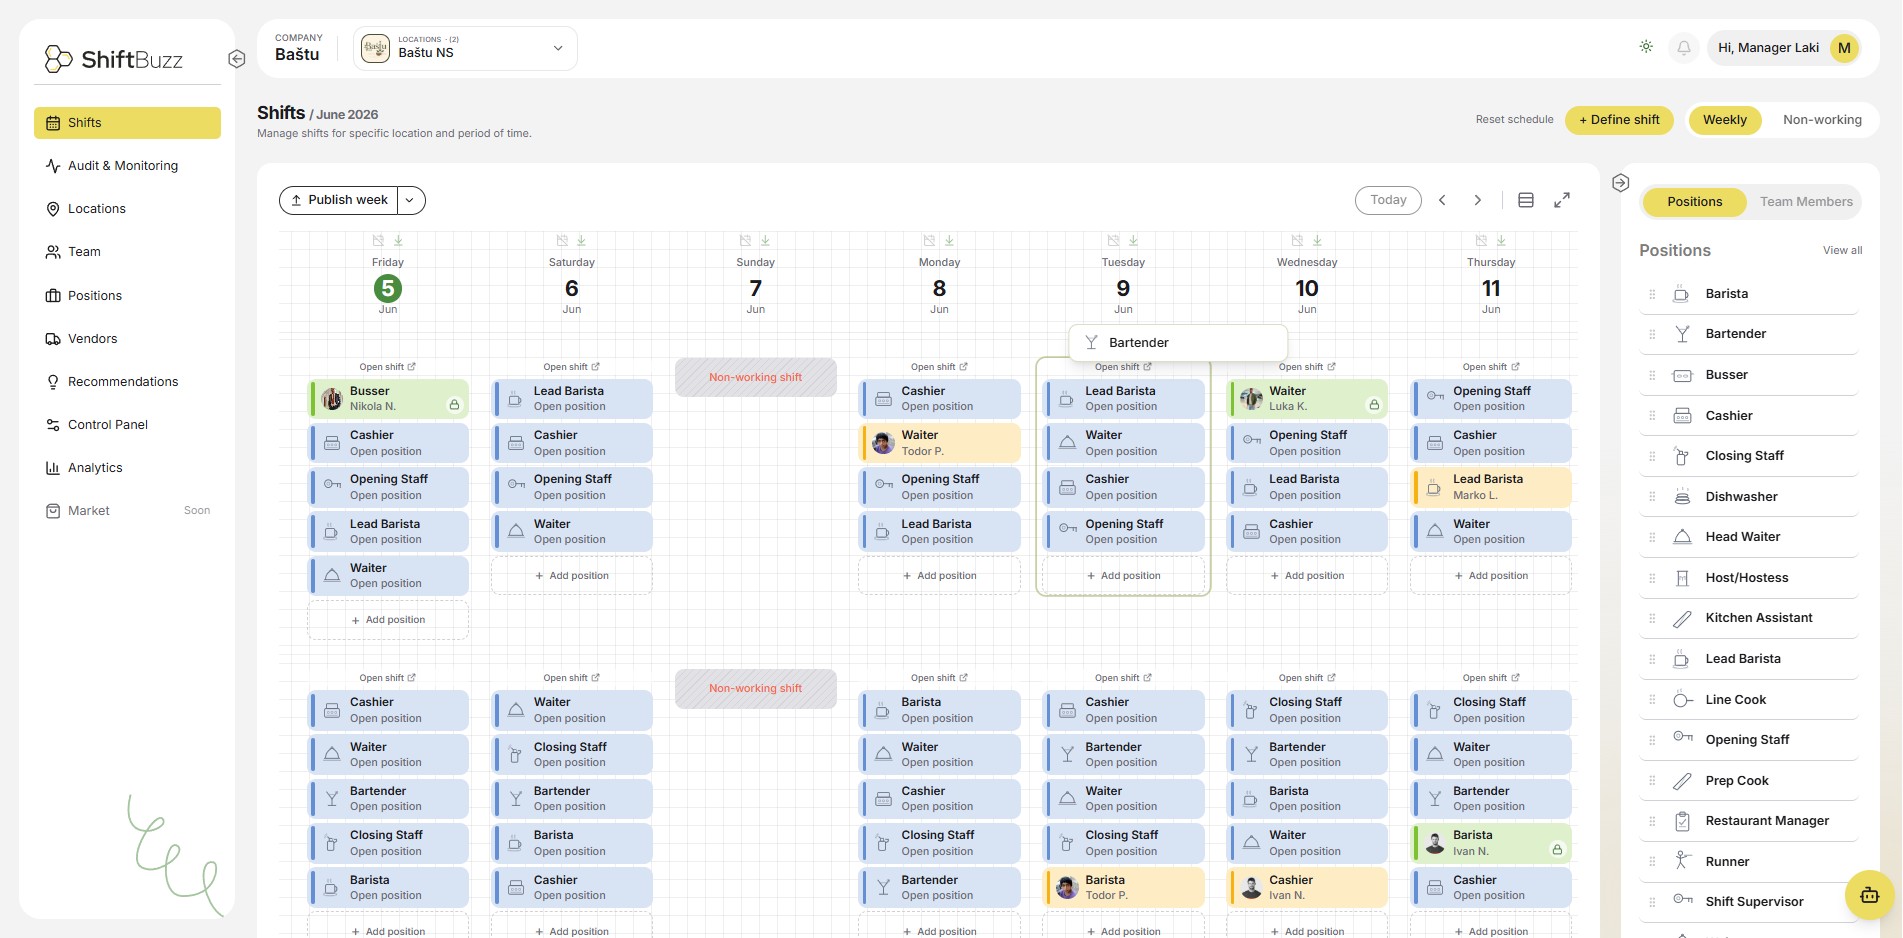Open the Recommendations menu item
Viewport: 1903px width, 938px height.
(127, 382)
